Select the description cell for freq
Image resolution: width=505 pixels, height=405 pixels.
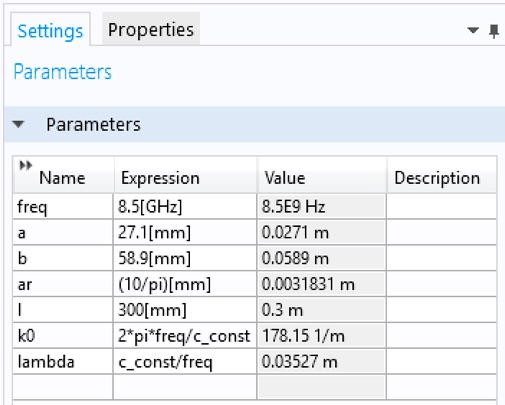442,207
